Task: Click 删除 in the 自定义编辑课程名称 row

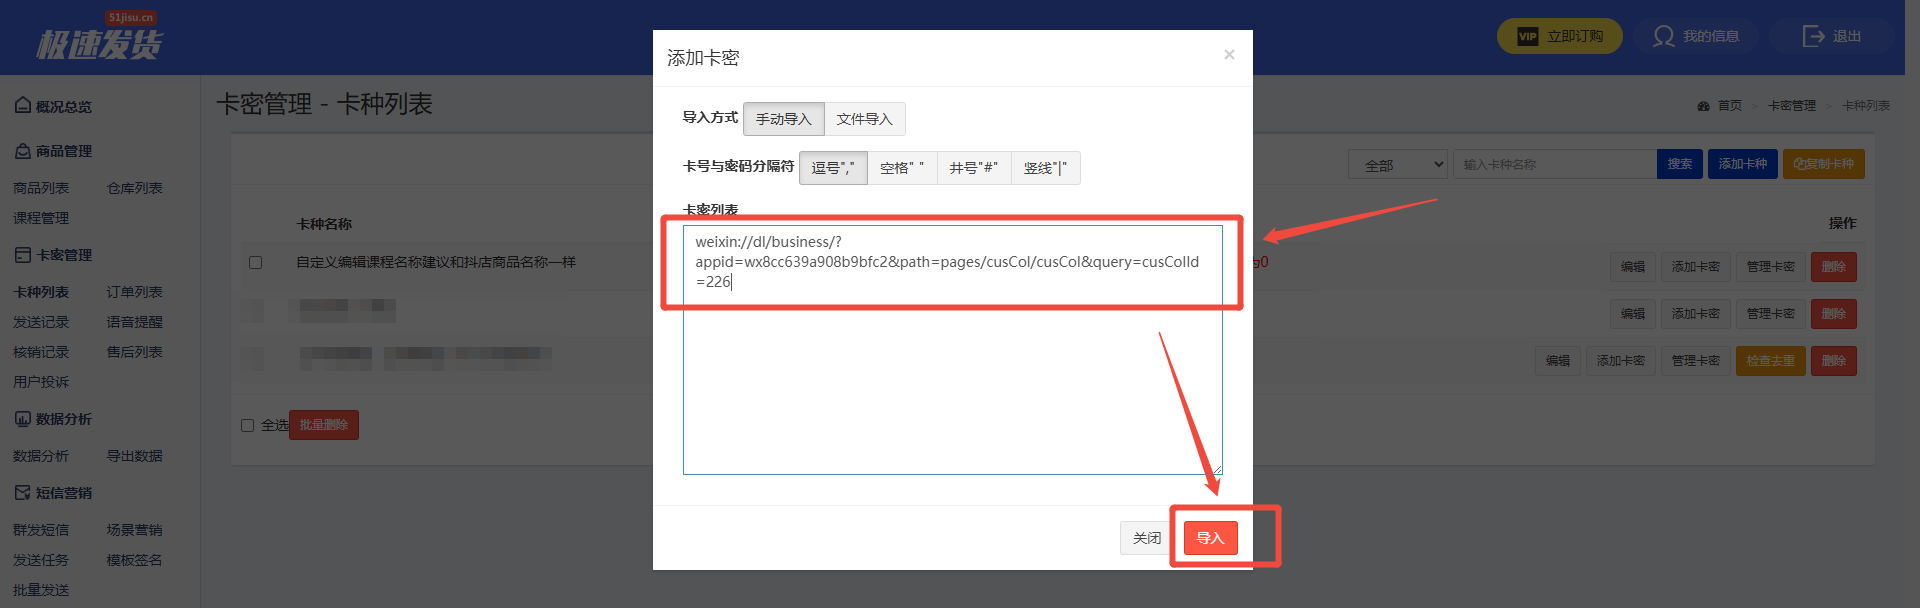Action: (1833, 267)
